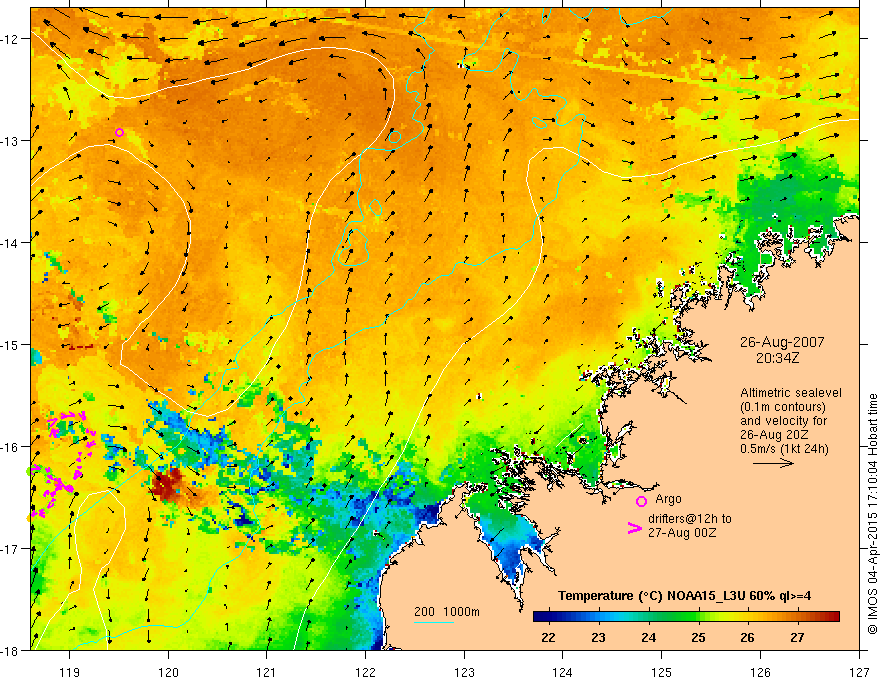Click the 'drifters@12h to' legend text

click(x=690, y=519)
